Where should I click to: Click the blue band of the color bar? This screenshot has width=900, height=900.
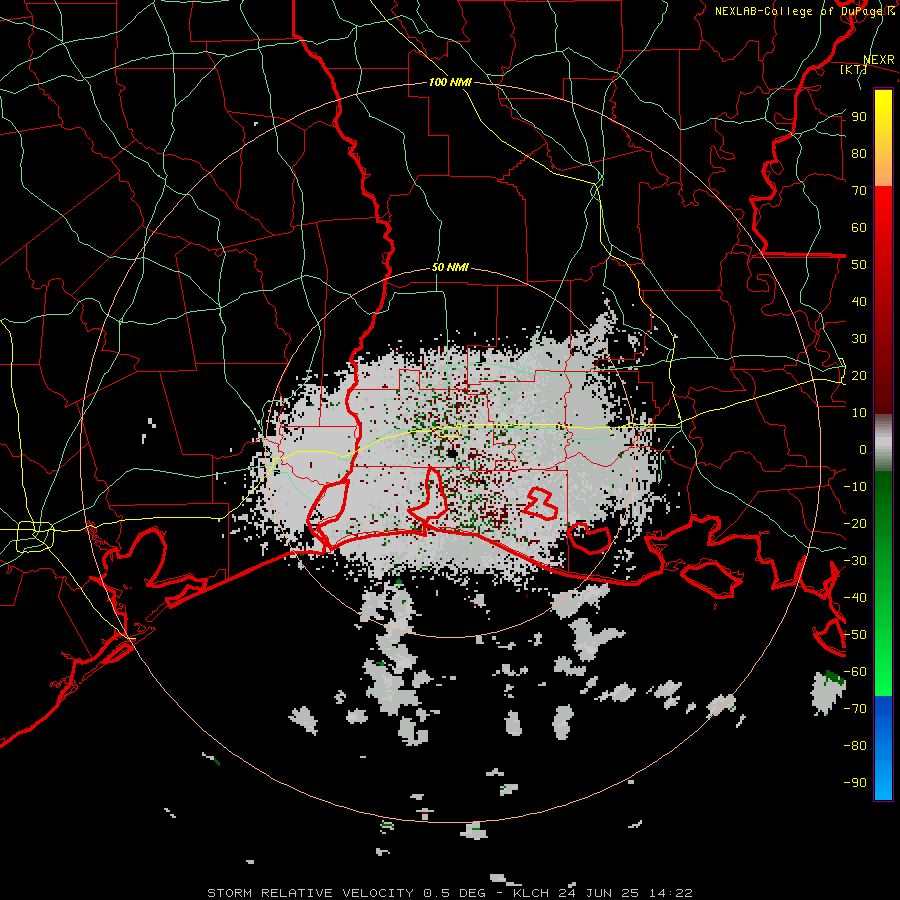click(883, 748)
